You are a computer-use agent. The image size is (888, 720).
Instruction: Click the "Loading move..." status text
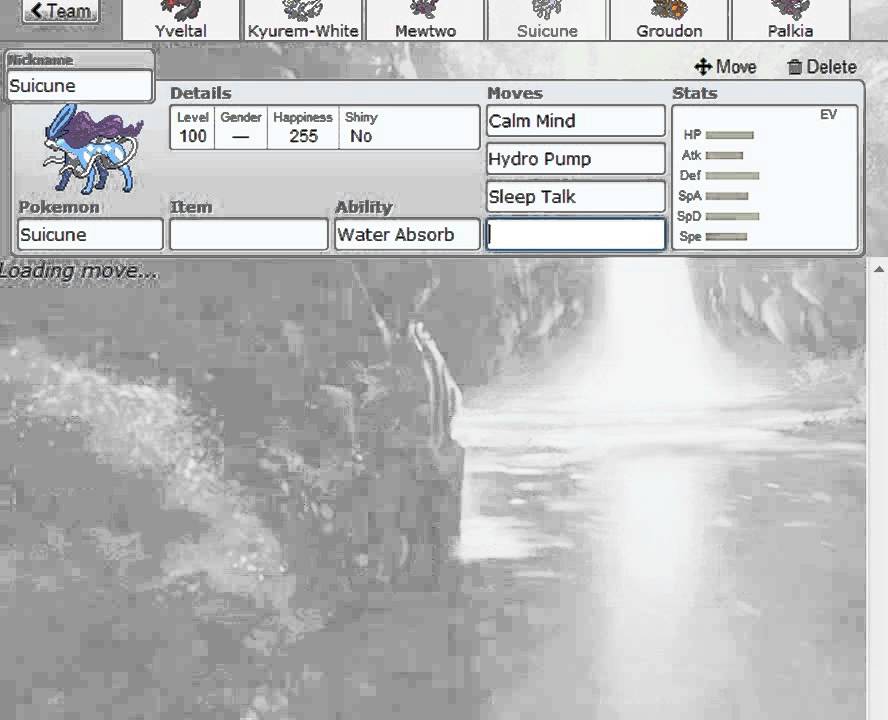tap(79, 271)
